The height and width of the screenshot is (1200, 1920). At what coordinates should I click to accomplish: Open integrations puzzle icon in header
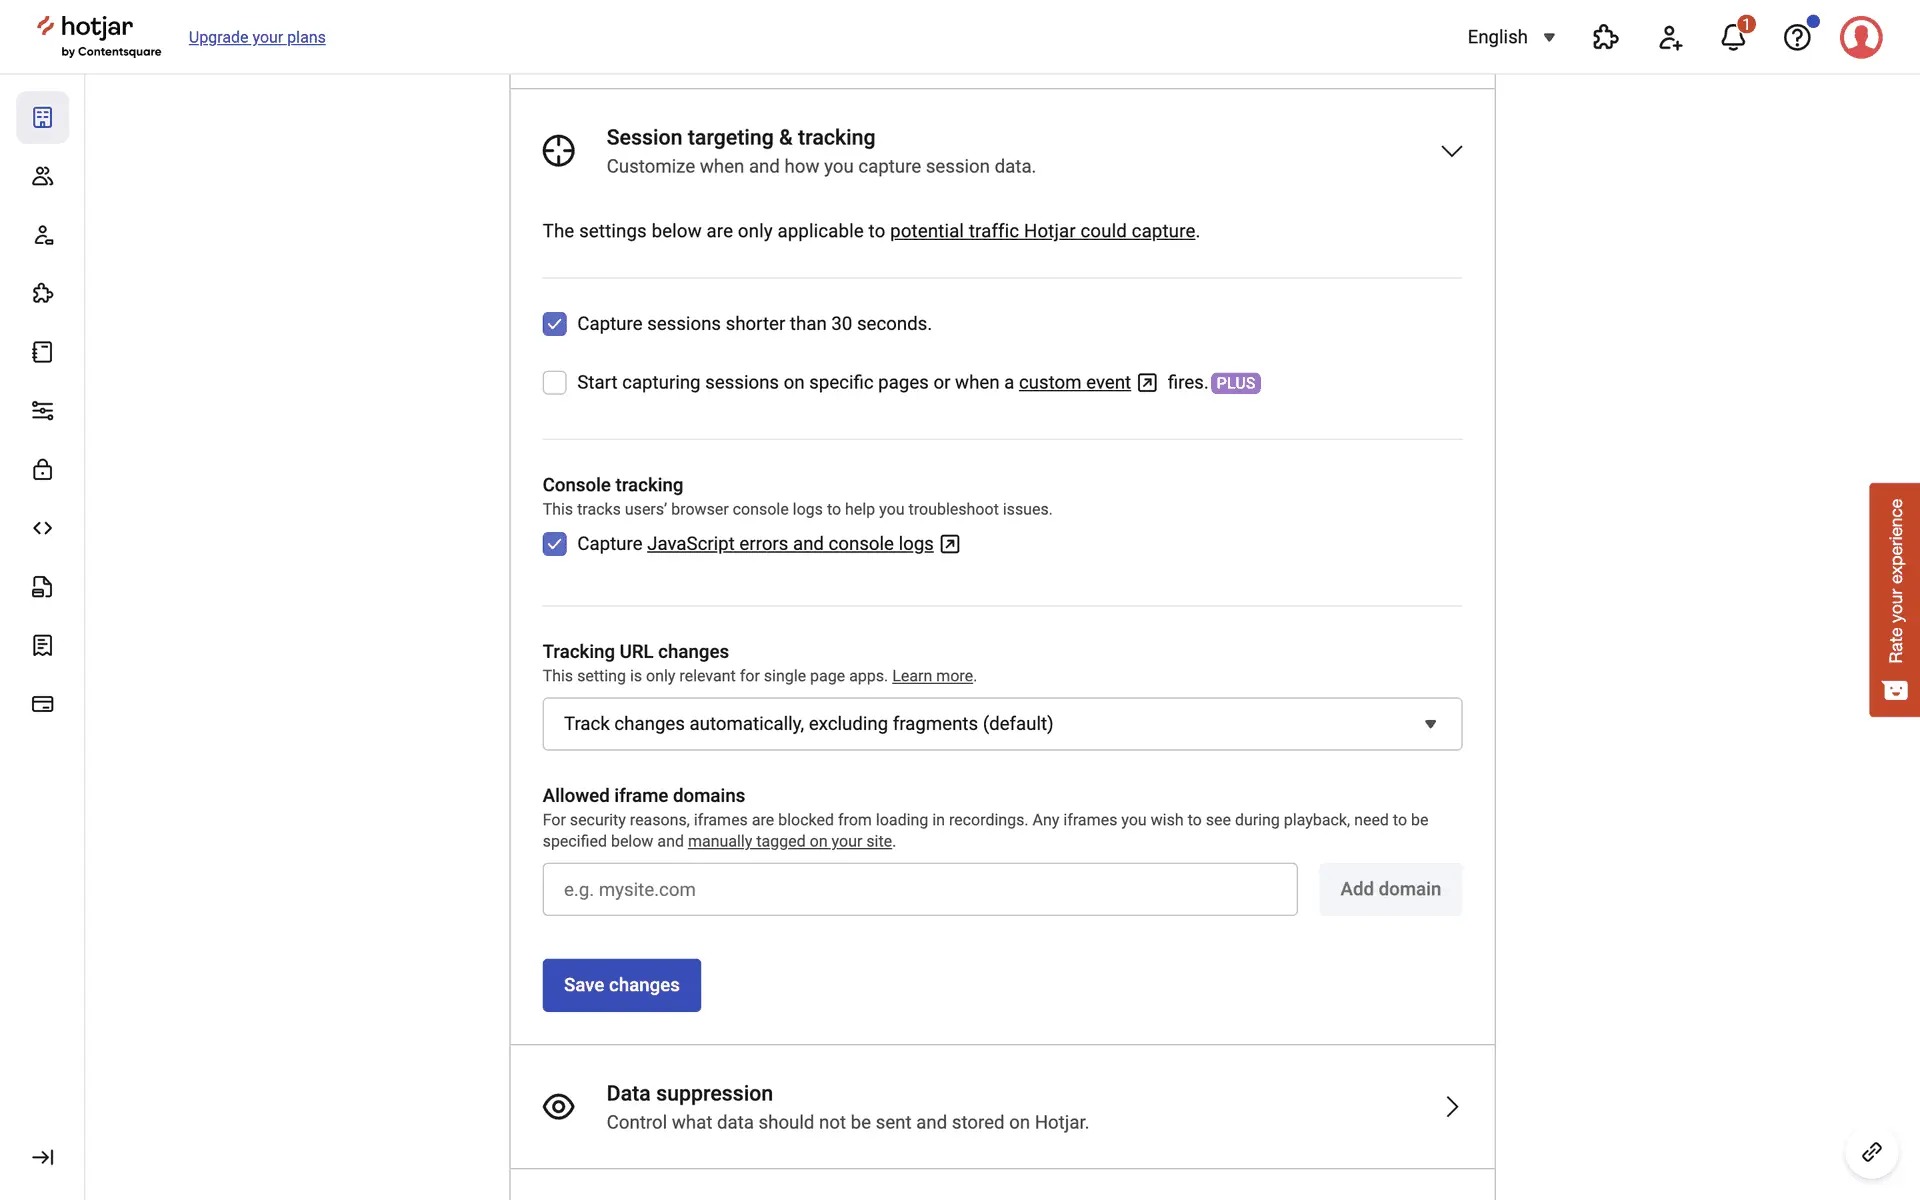(1605, 38)
